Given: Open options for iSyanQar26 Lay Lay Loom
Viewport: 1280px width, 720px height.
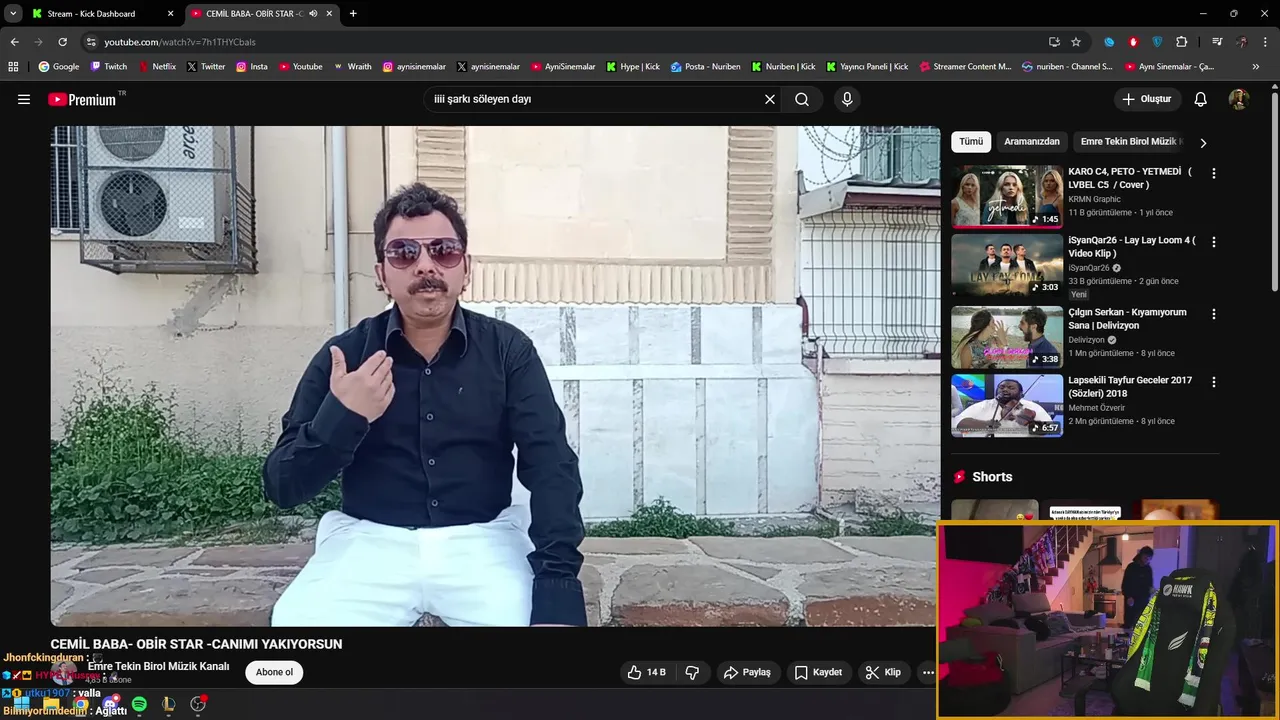Looking at the screenshot, I should 1214,242.
